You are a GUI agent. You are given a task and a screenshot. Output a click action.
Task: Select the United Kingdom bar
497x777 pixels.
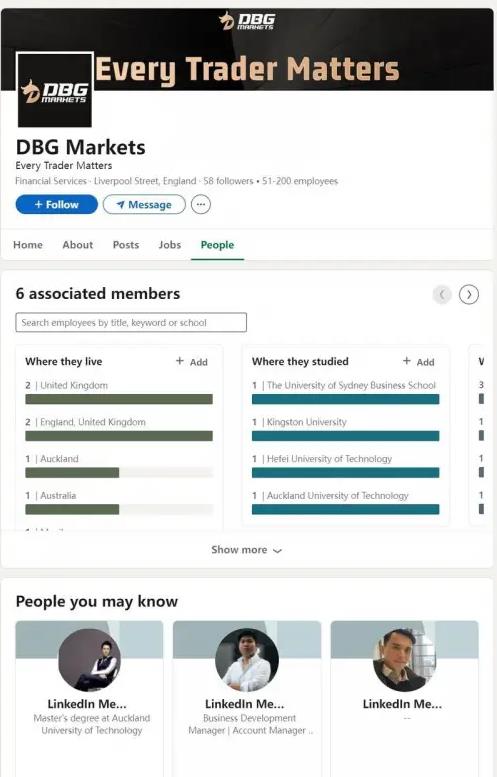pyautogui.click(x=119, y=399)
